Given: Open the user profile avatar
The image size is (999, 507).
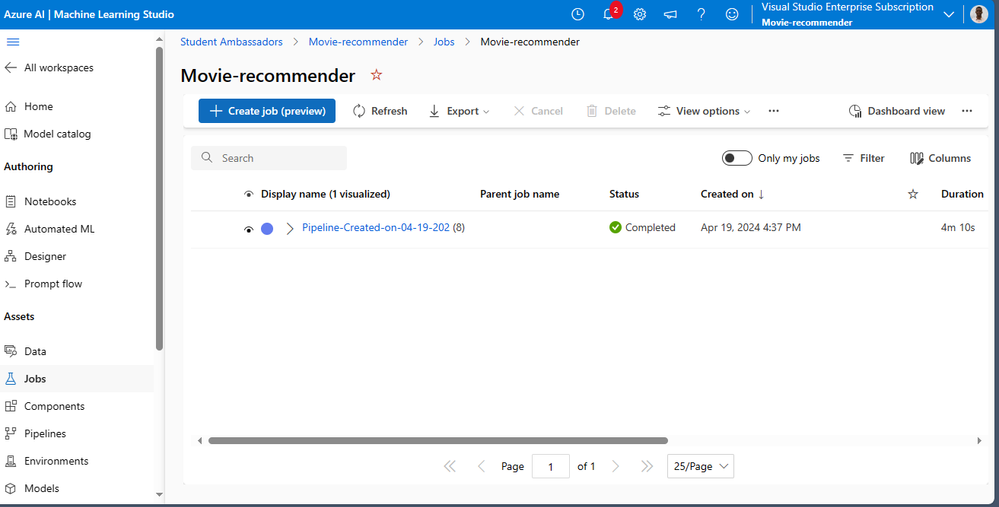Looking at the screenshot, I should (x=979, y=14).
